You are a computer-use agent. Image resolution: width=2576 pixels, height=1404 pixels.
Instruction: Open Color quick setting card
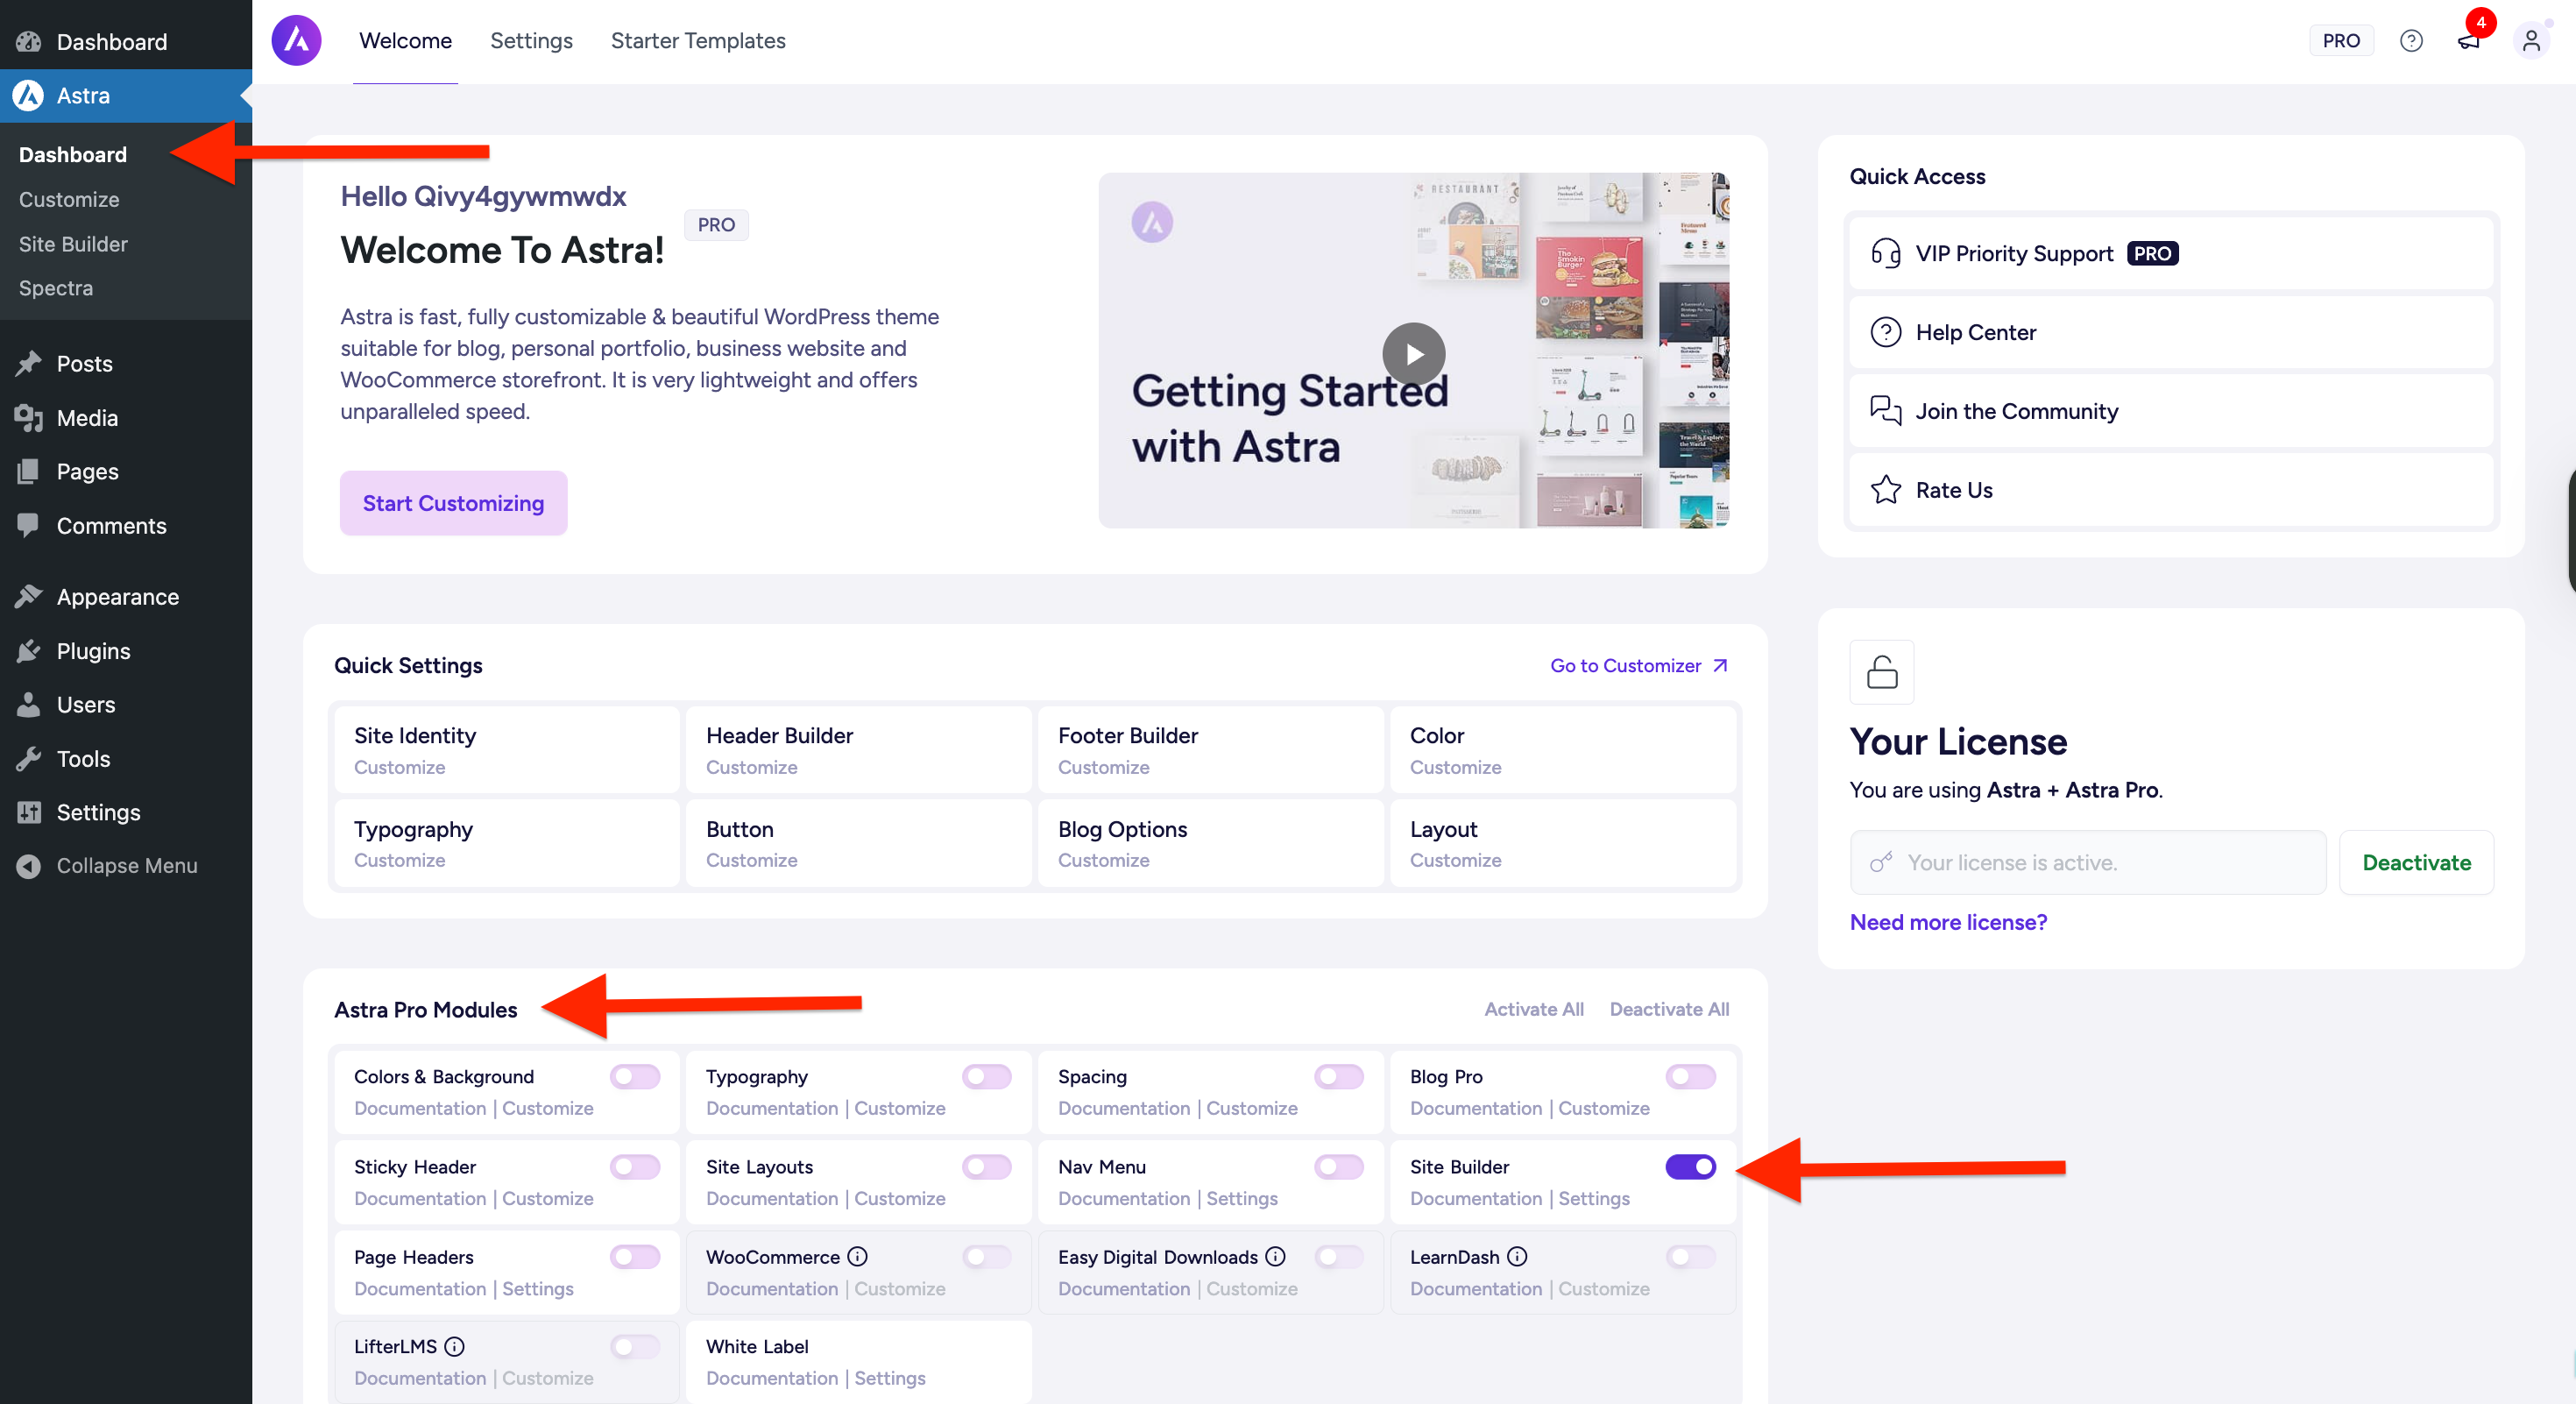tap(1563, 750)
